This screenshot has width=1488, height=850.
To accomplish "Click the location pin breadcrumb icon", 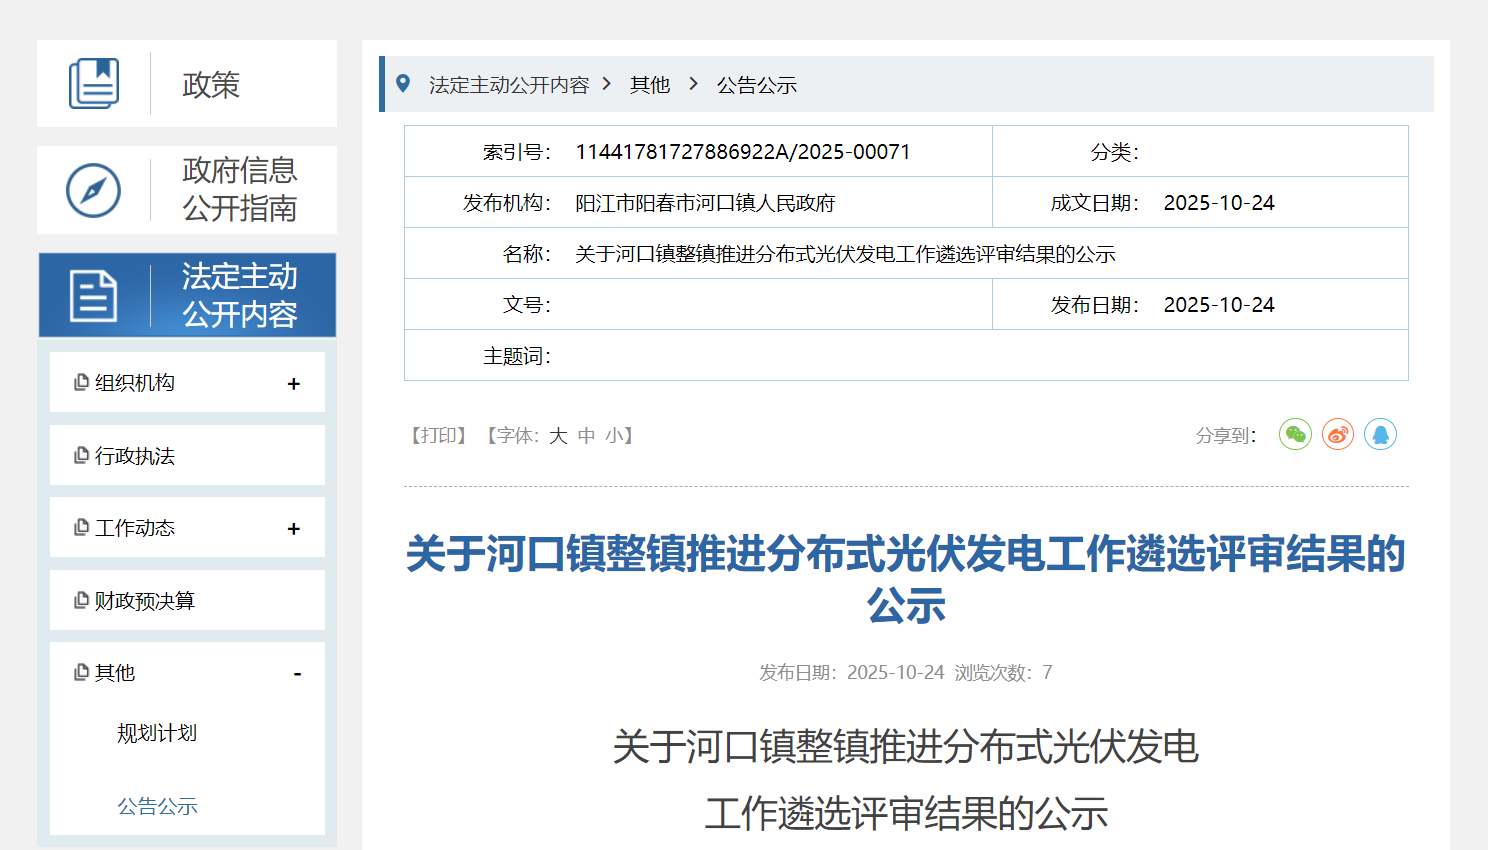I will pos(403,84).
